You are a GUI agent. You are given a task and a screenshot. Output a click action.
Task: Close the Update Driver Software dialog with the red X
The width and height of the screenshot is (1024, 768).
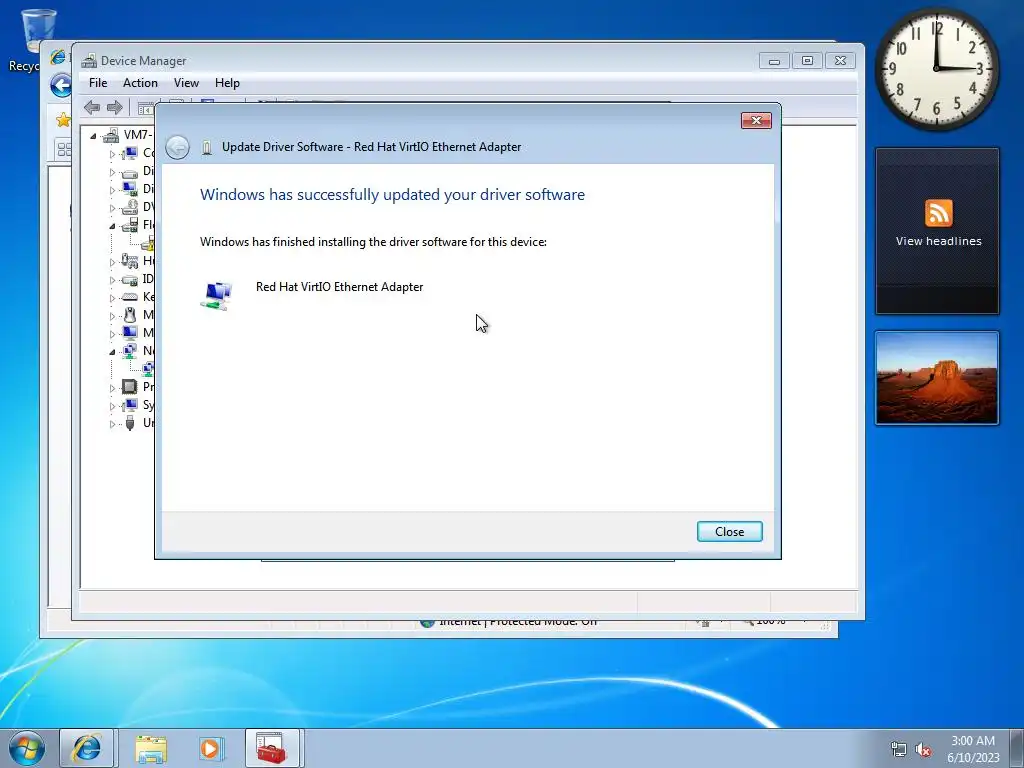point(756,120)
